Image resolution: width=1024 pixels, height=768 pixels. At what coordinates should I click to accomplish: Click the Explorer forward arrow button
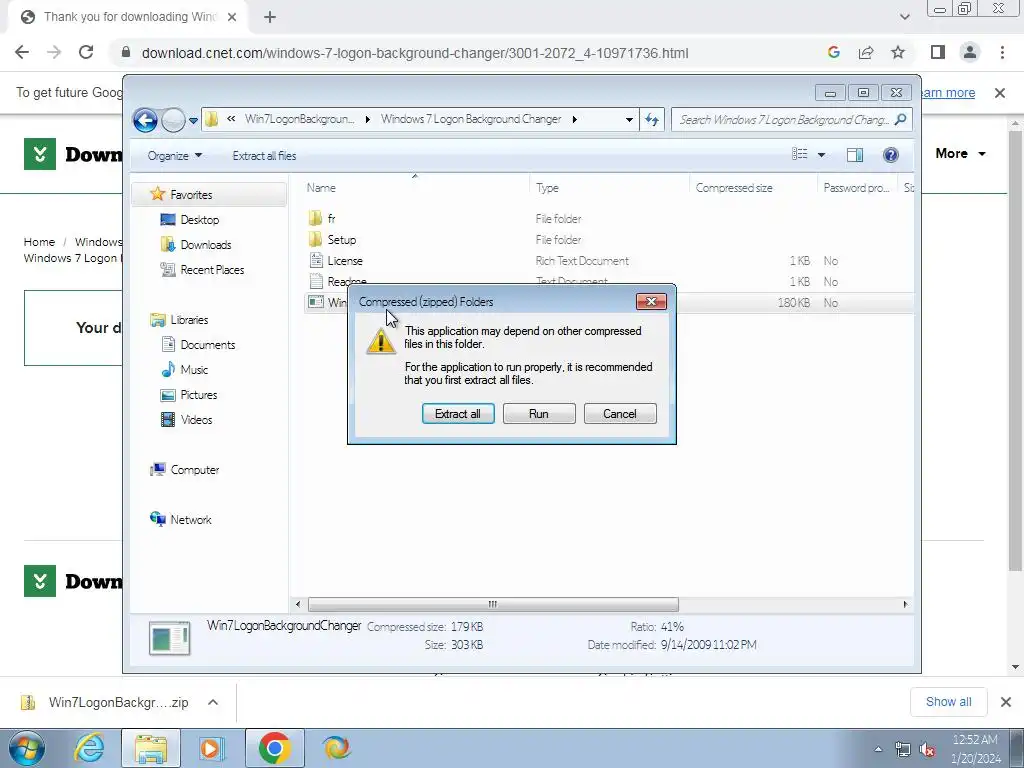click(173, 120)
